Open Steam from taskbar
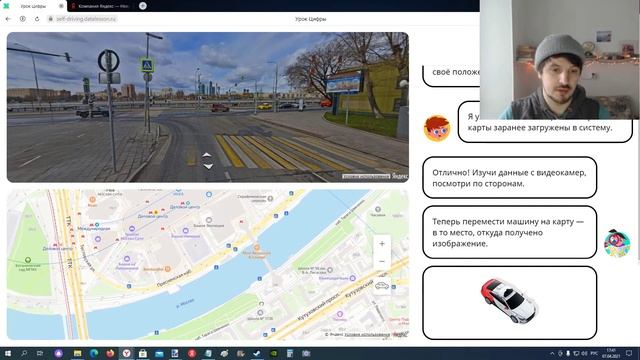640x360 pixels. pyautogui.click(x=257, y=353)
